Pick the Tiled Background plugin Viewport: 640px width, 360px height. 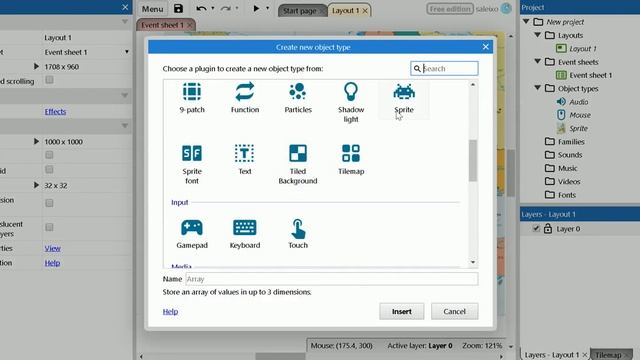pos(298,153)
